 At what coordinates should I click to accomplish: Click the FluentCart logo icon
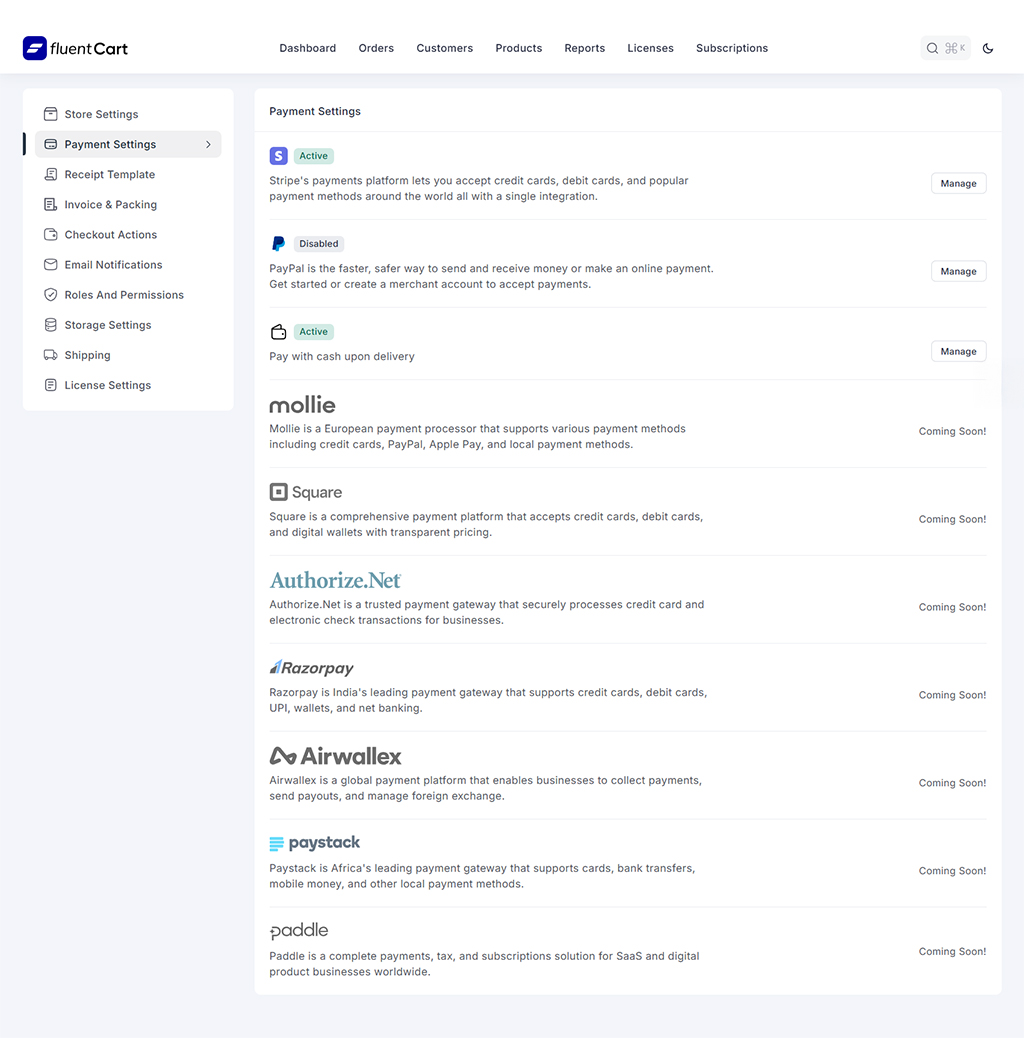(34, 48)
